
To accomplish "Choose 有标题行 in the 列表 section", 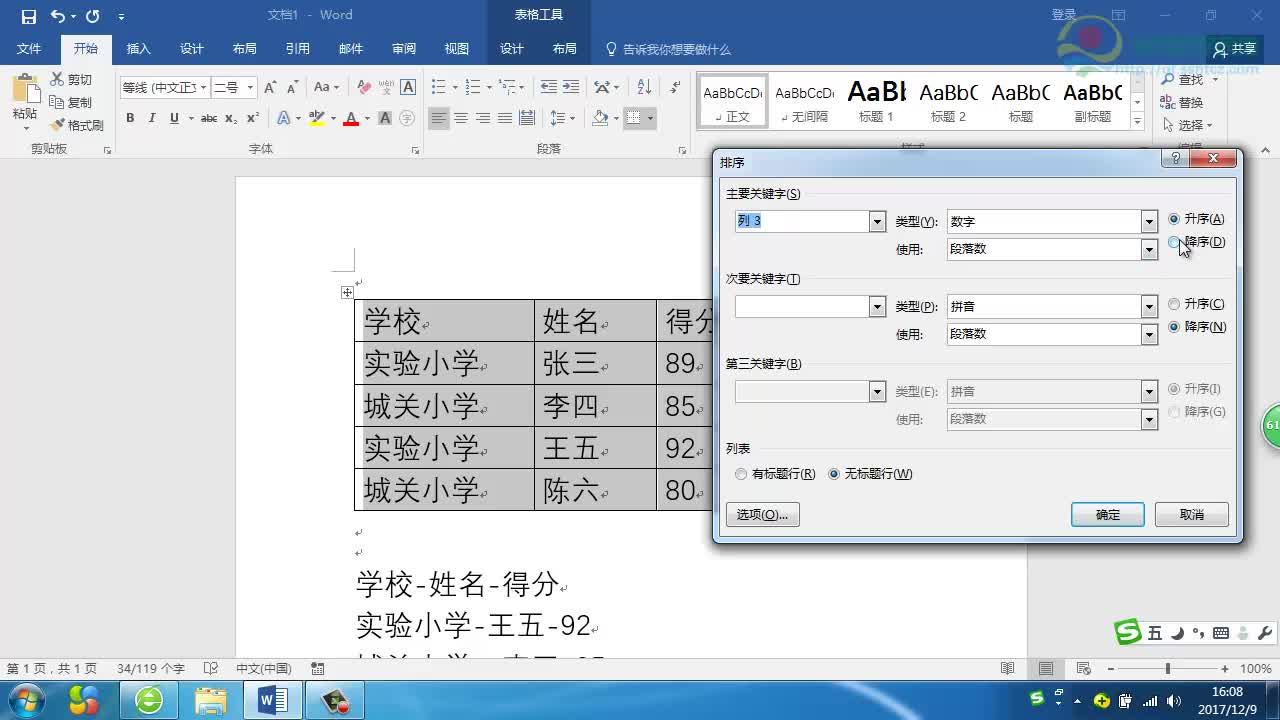I will (x=741, y=474).
